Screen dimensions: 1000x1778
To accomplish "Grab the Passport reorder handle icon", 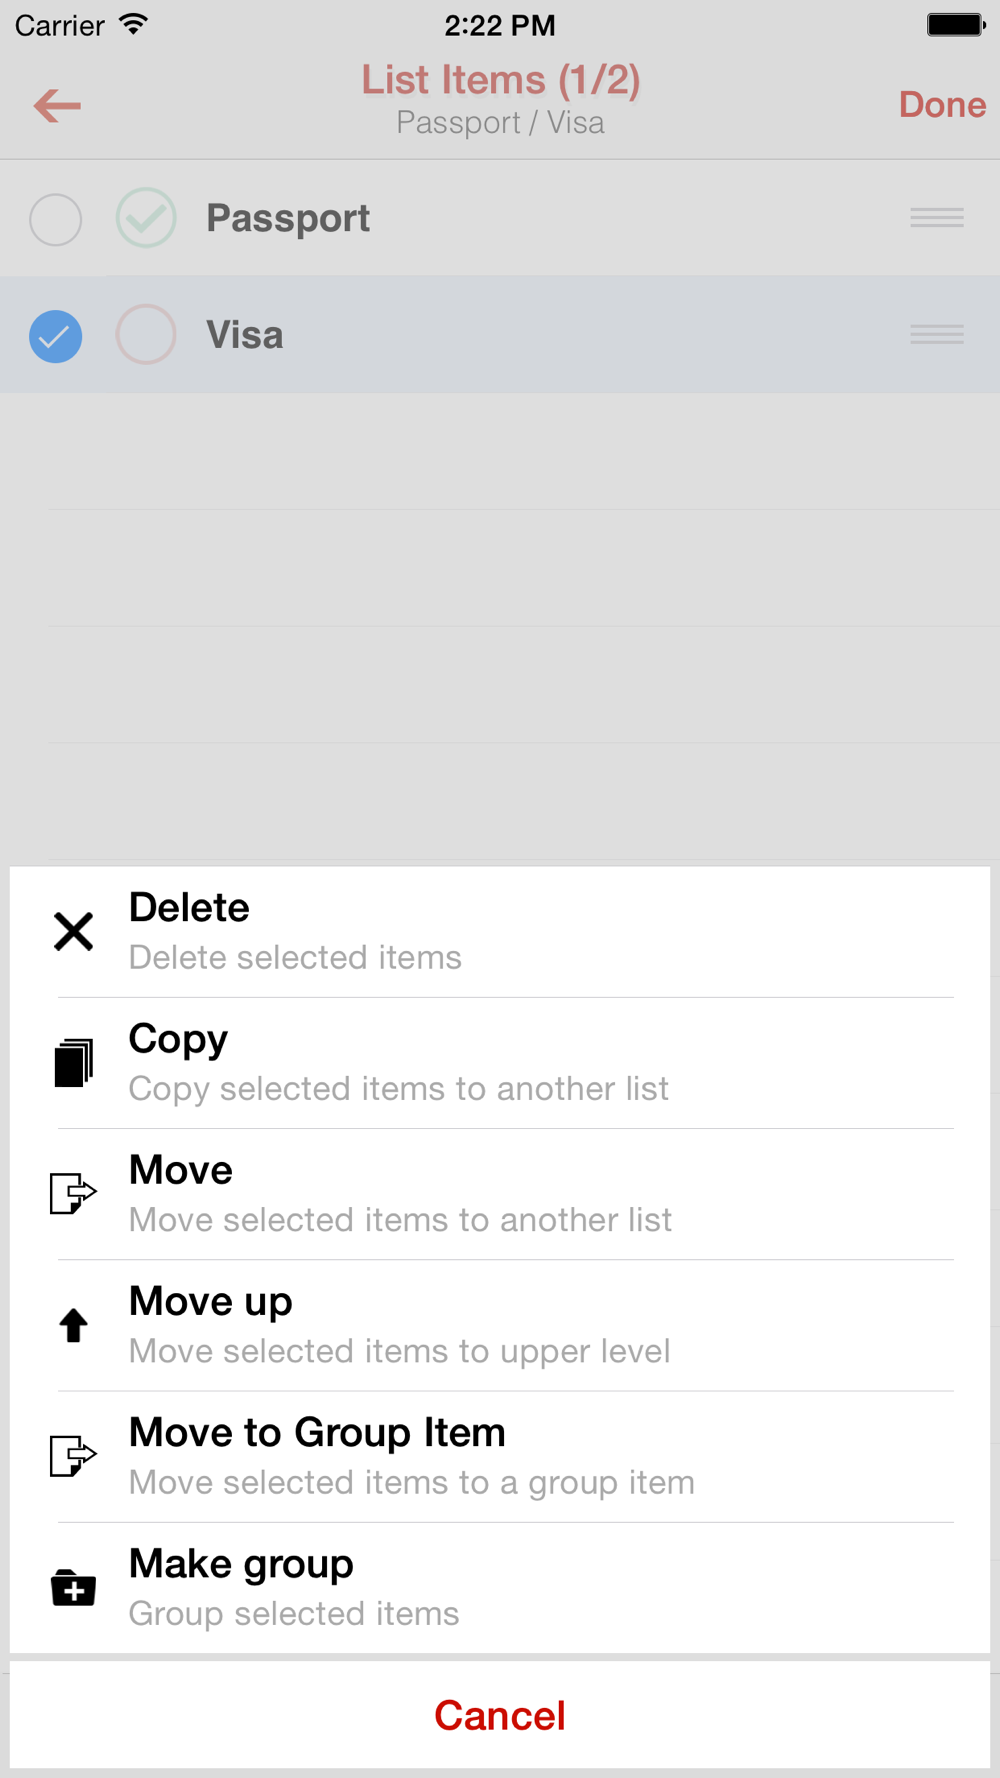I will (x=937, y=218).
